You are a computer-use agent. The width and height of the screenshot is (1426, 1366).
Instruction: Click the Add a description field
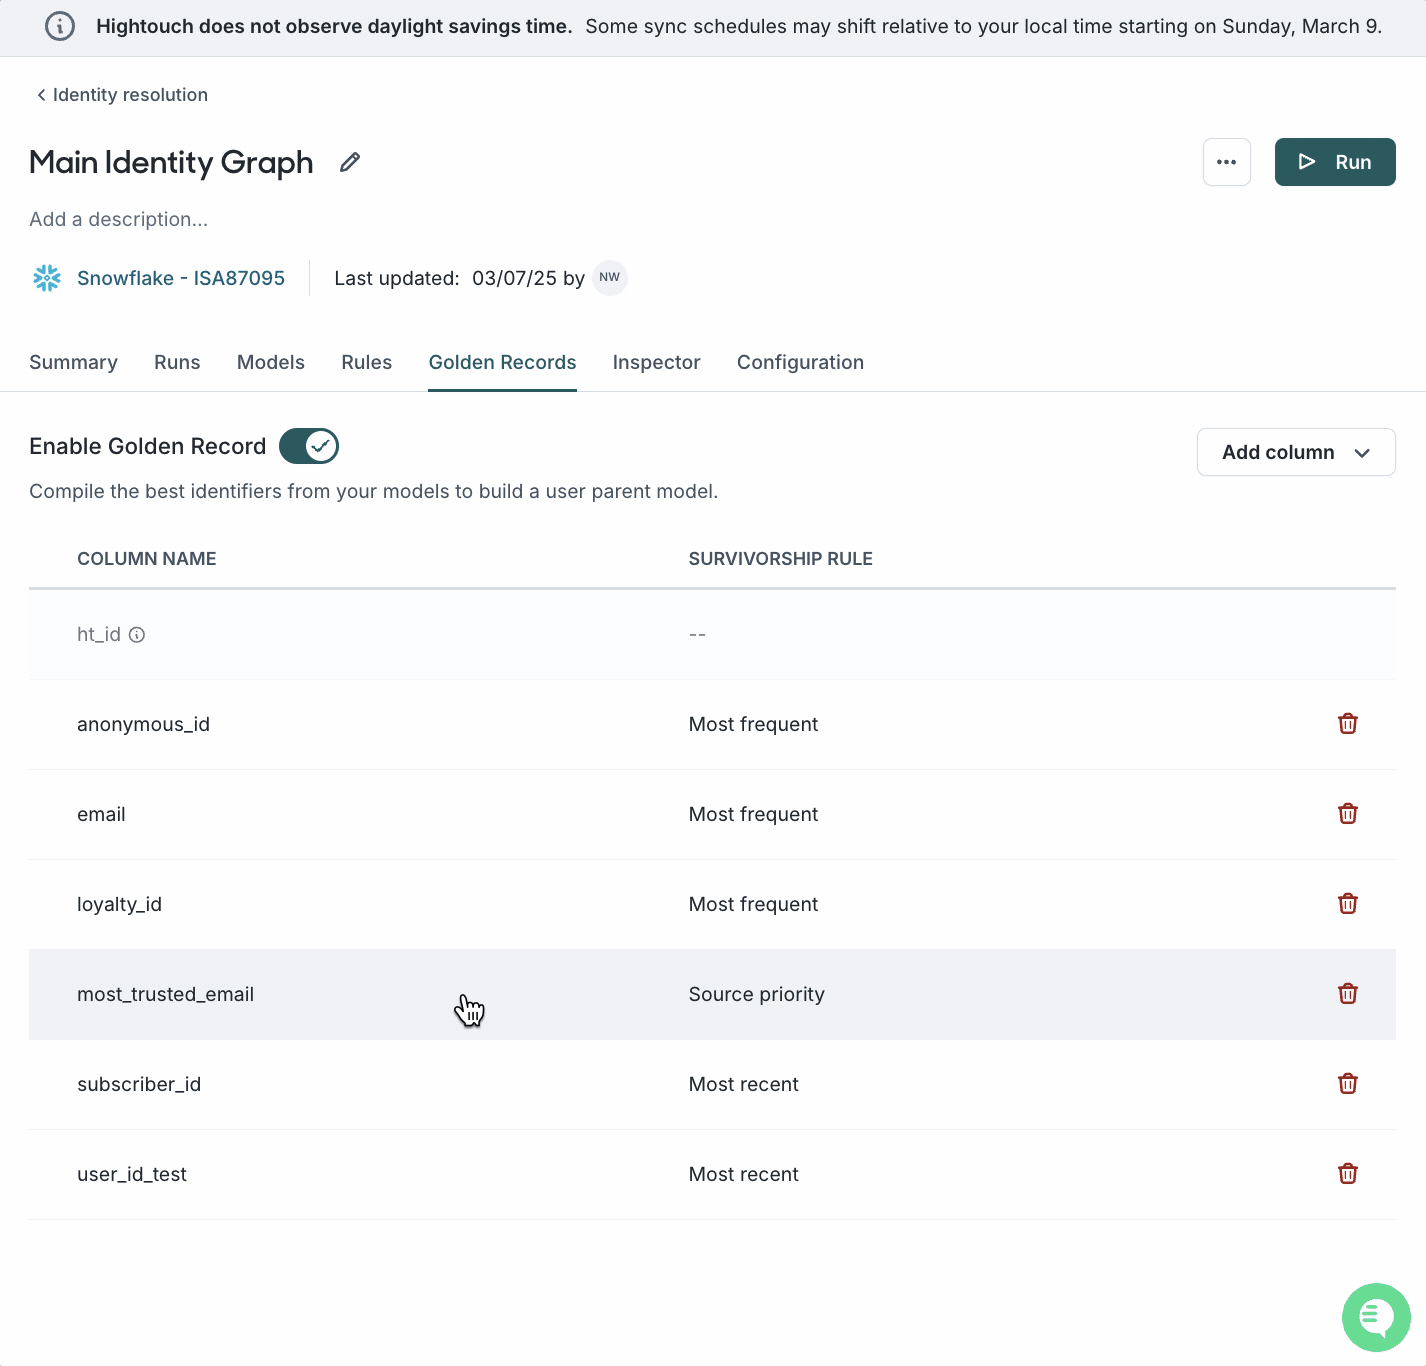coord(119,219)
